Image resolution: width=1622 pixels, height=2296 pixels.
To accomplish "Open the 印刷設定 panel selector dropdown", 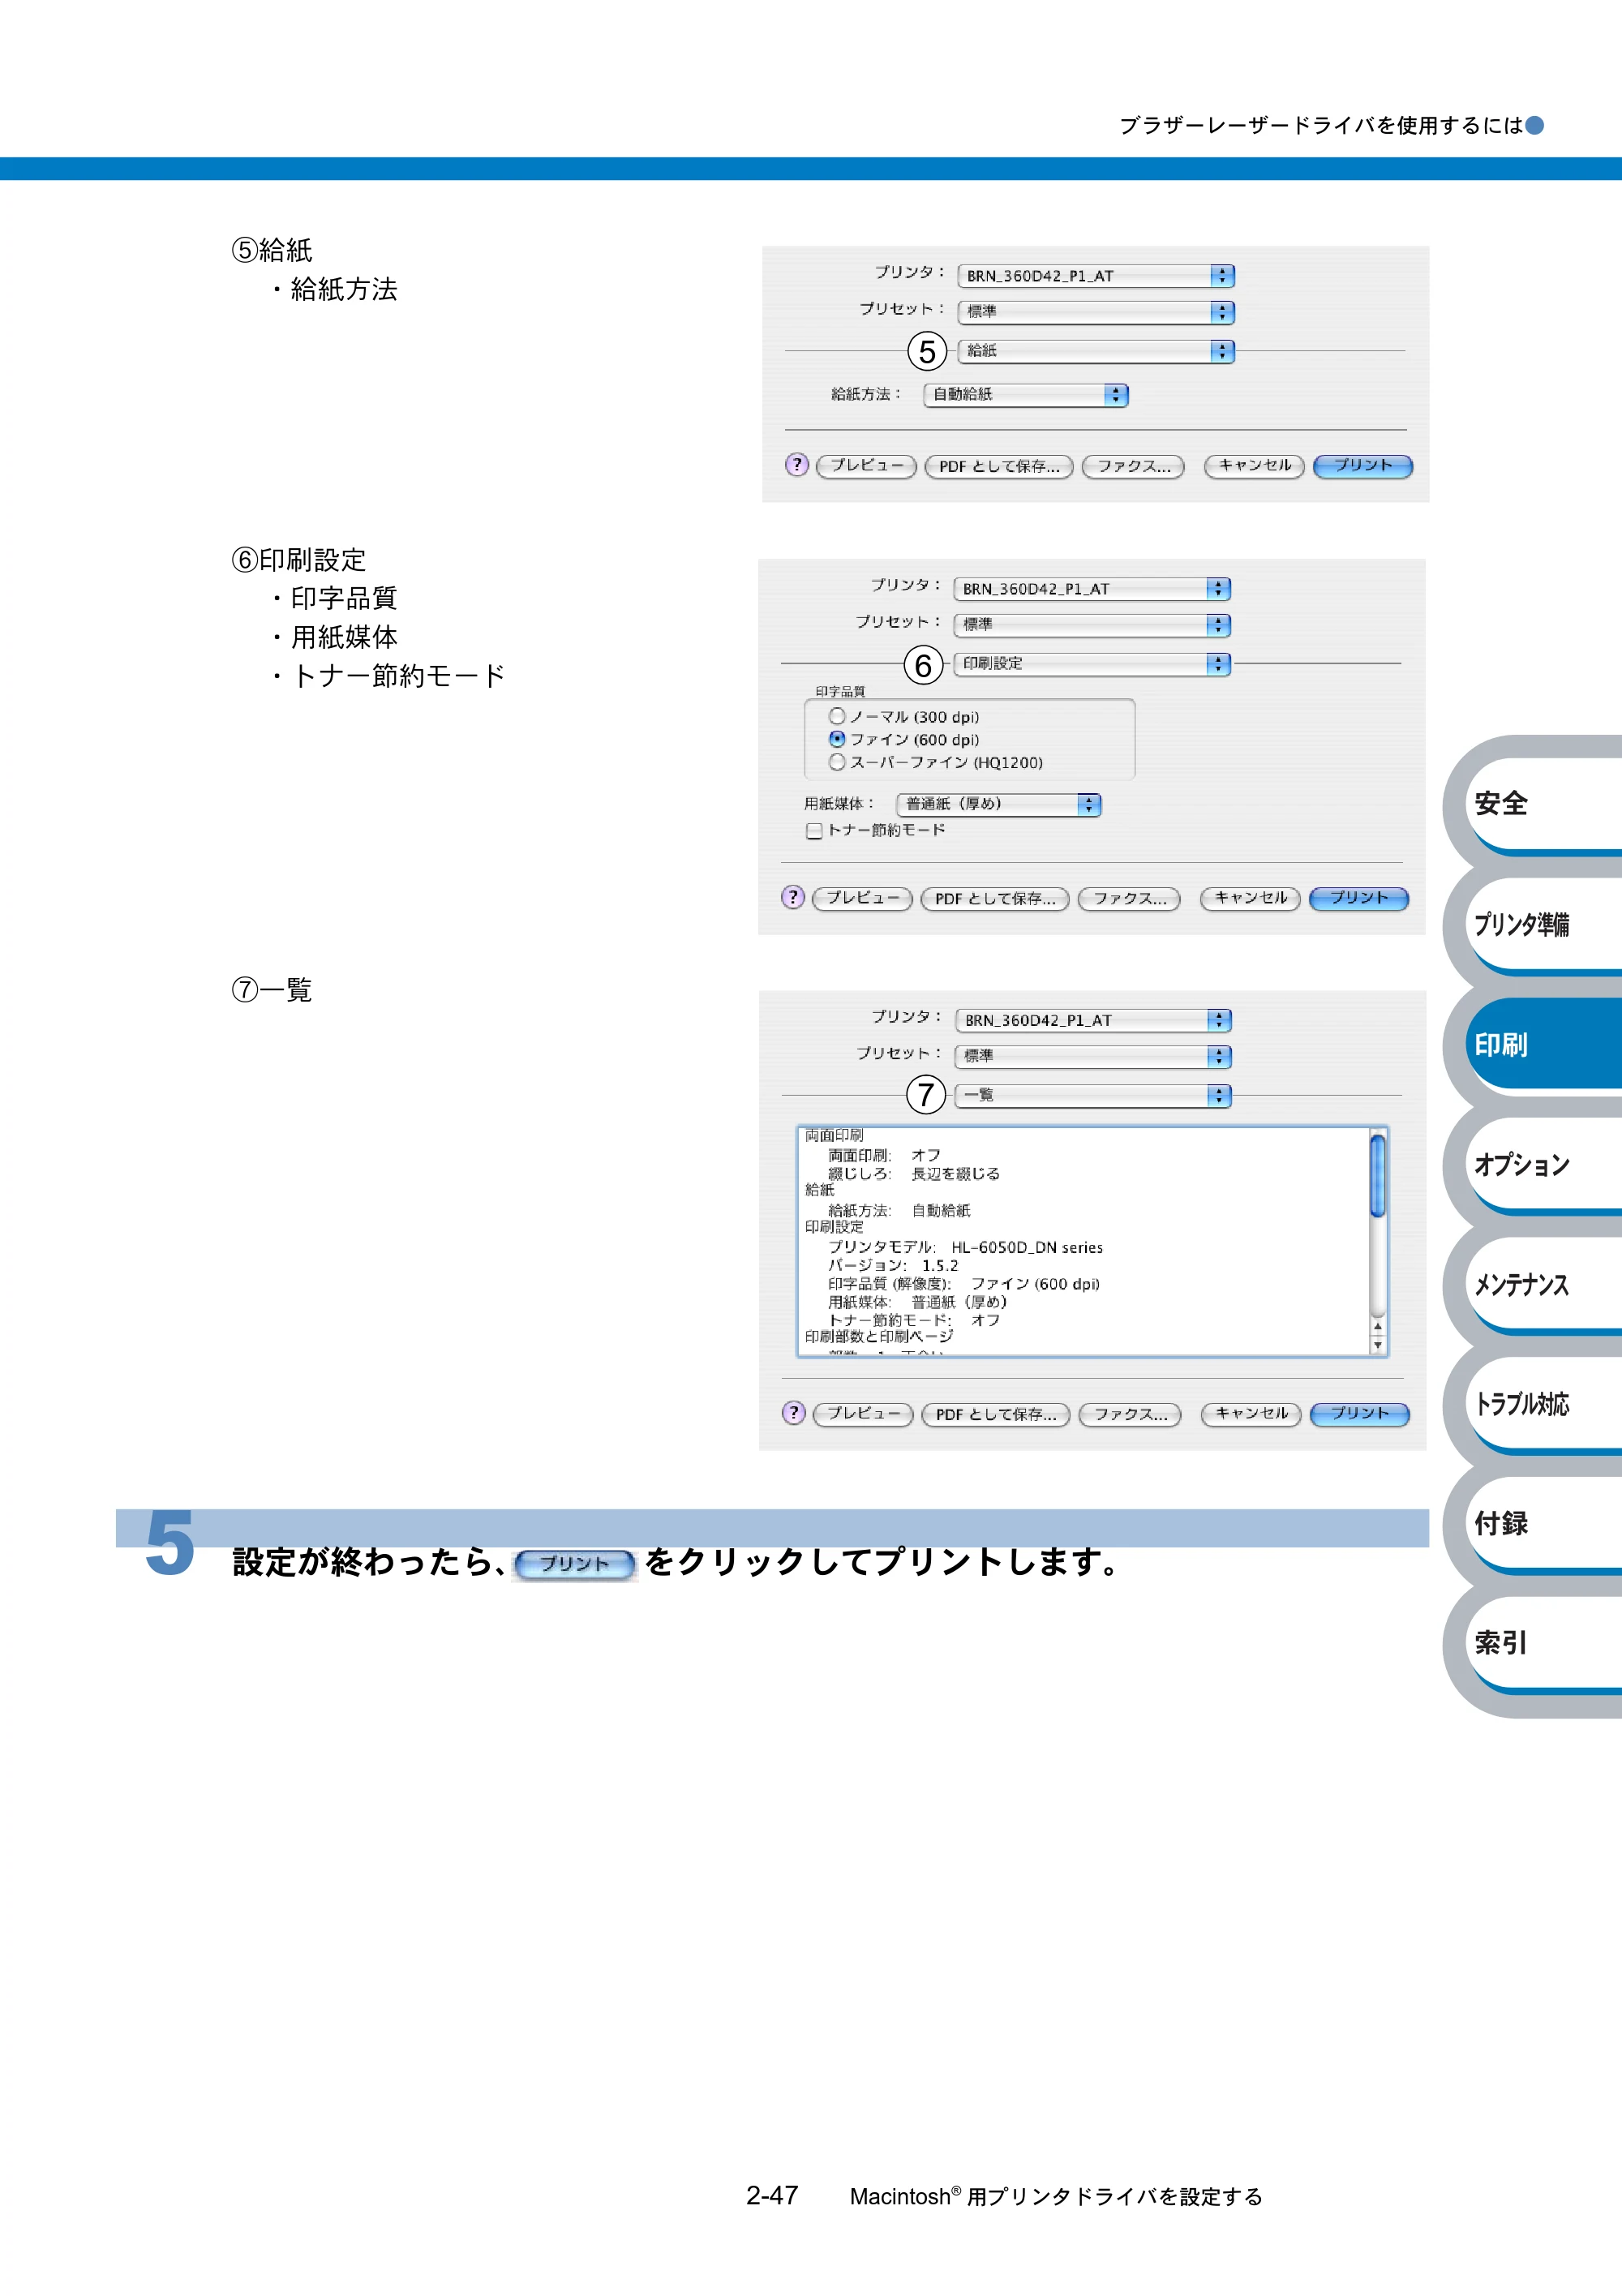I will (1092, 664).
